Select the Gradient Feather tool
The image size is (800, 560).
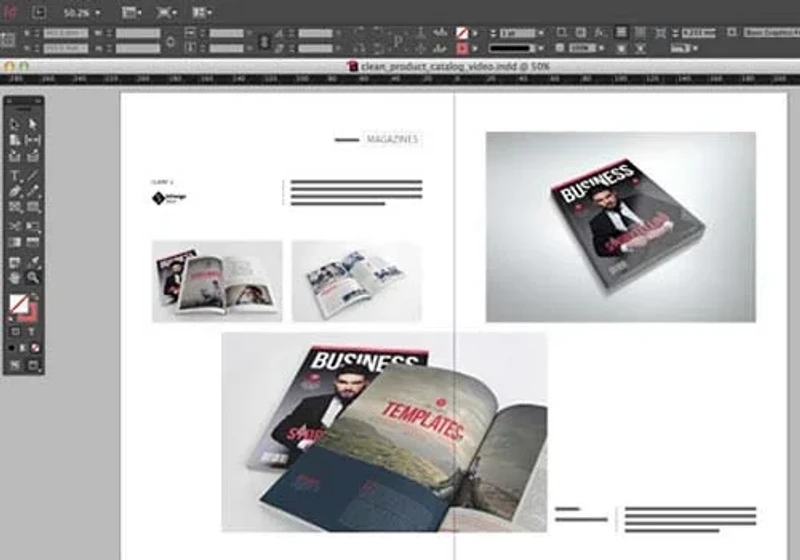[33, 242]
